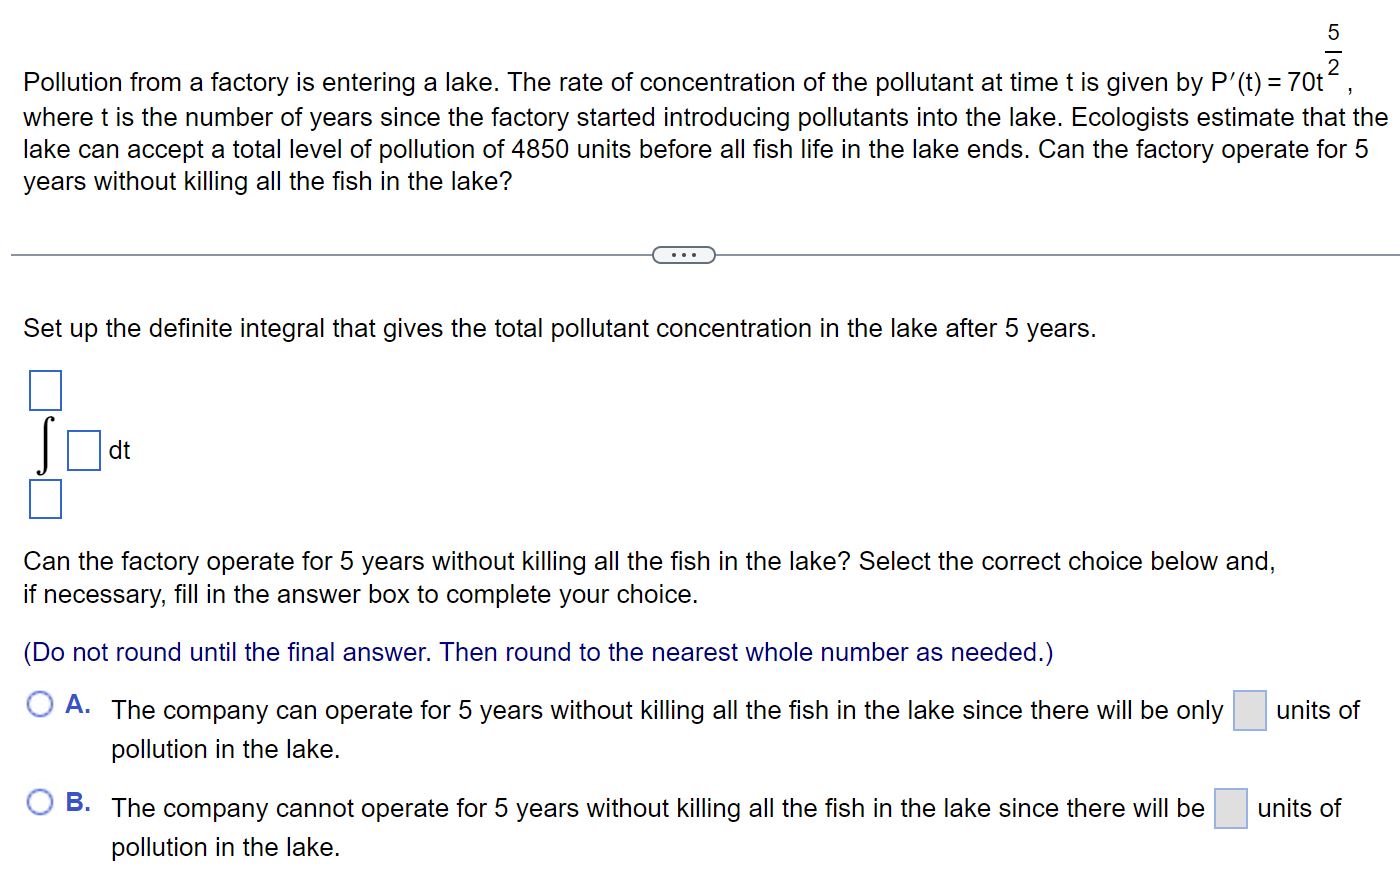Image resolution: width=1400 pixels, height=888 pixels.
Task: Select answer choice B radio button
Action: coord(39,800)
